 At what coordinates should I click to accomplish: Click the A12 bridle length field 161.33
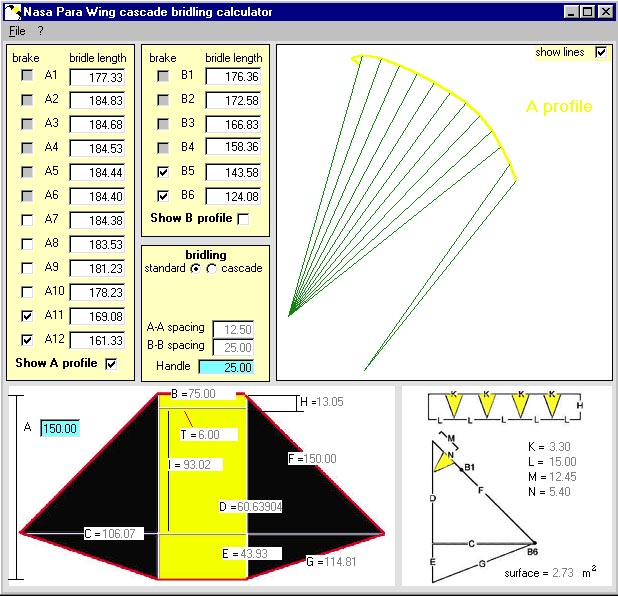[97, 340]
